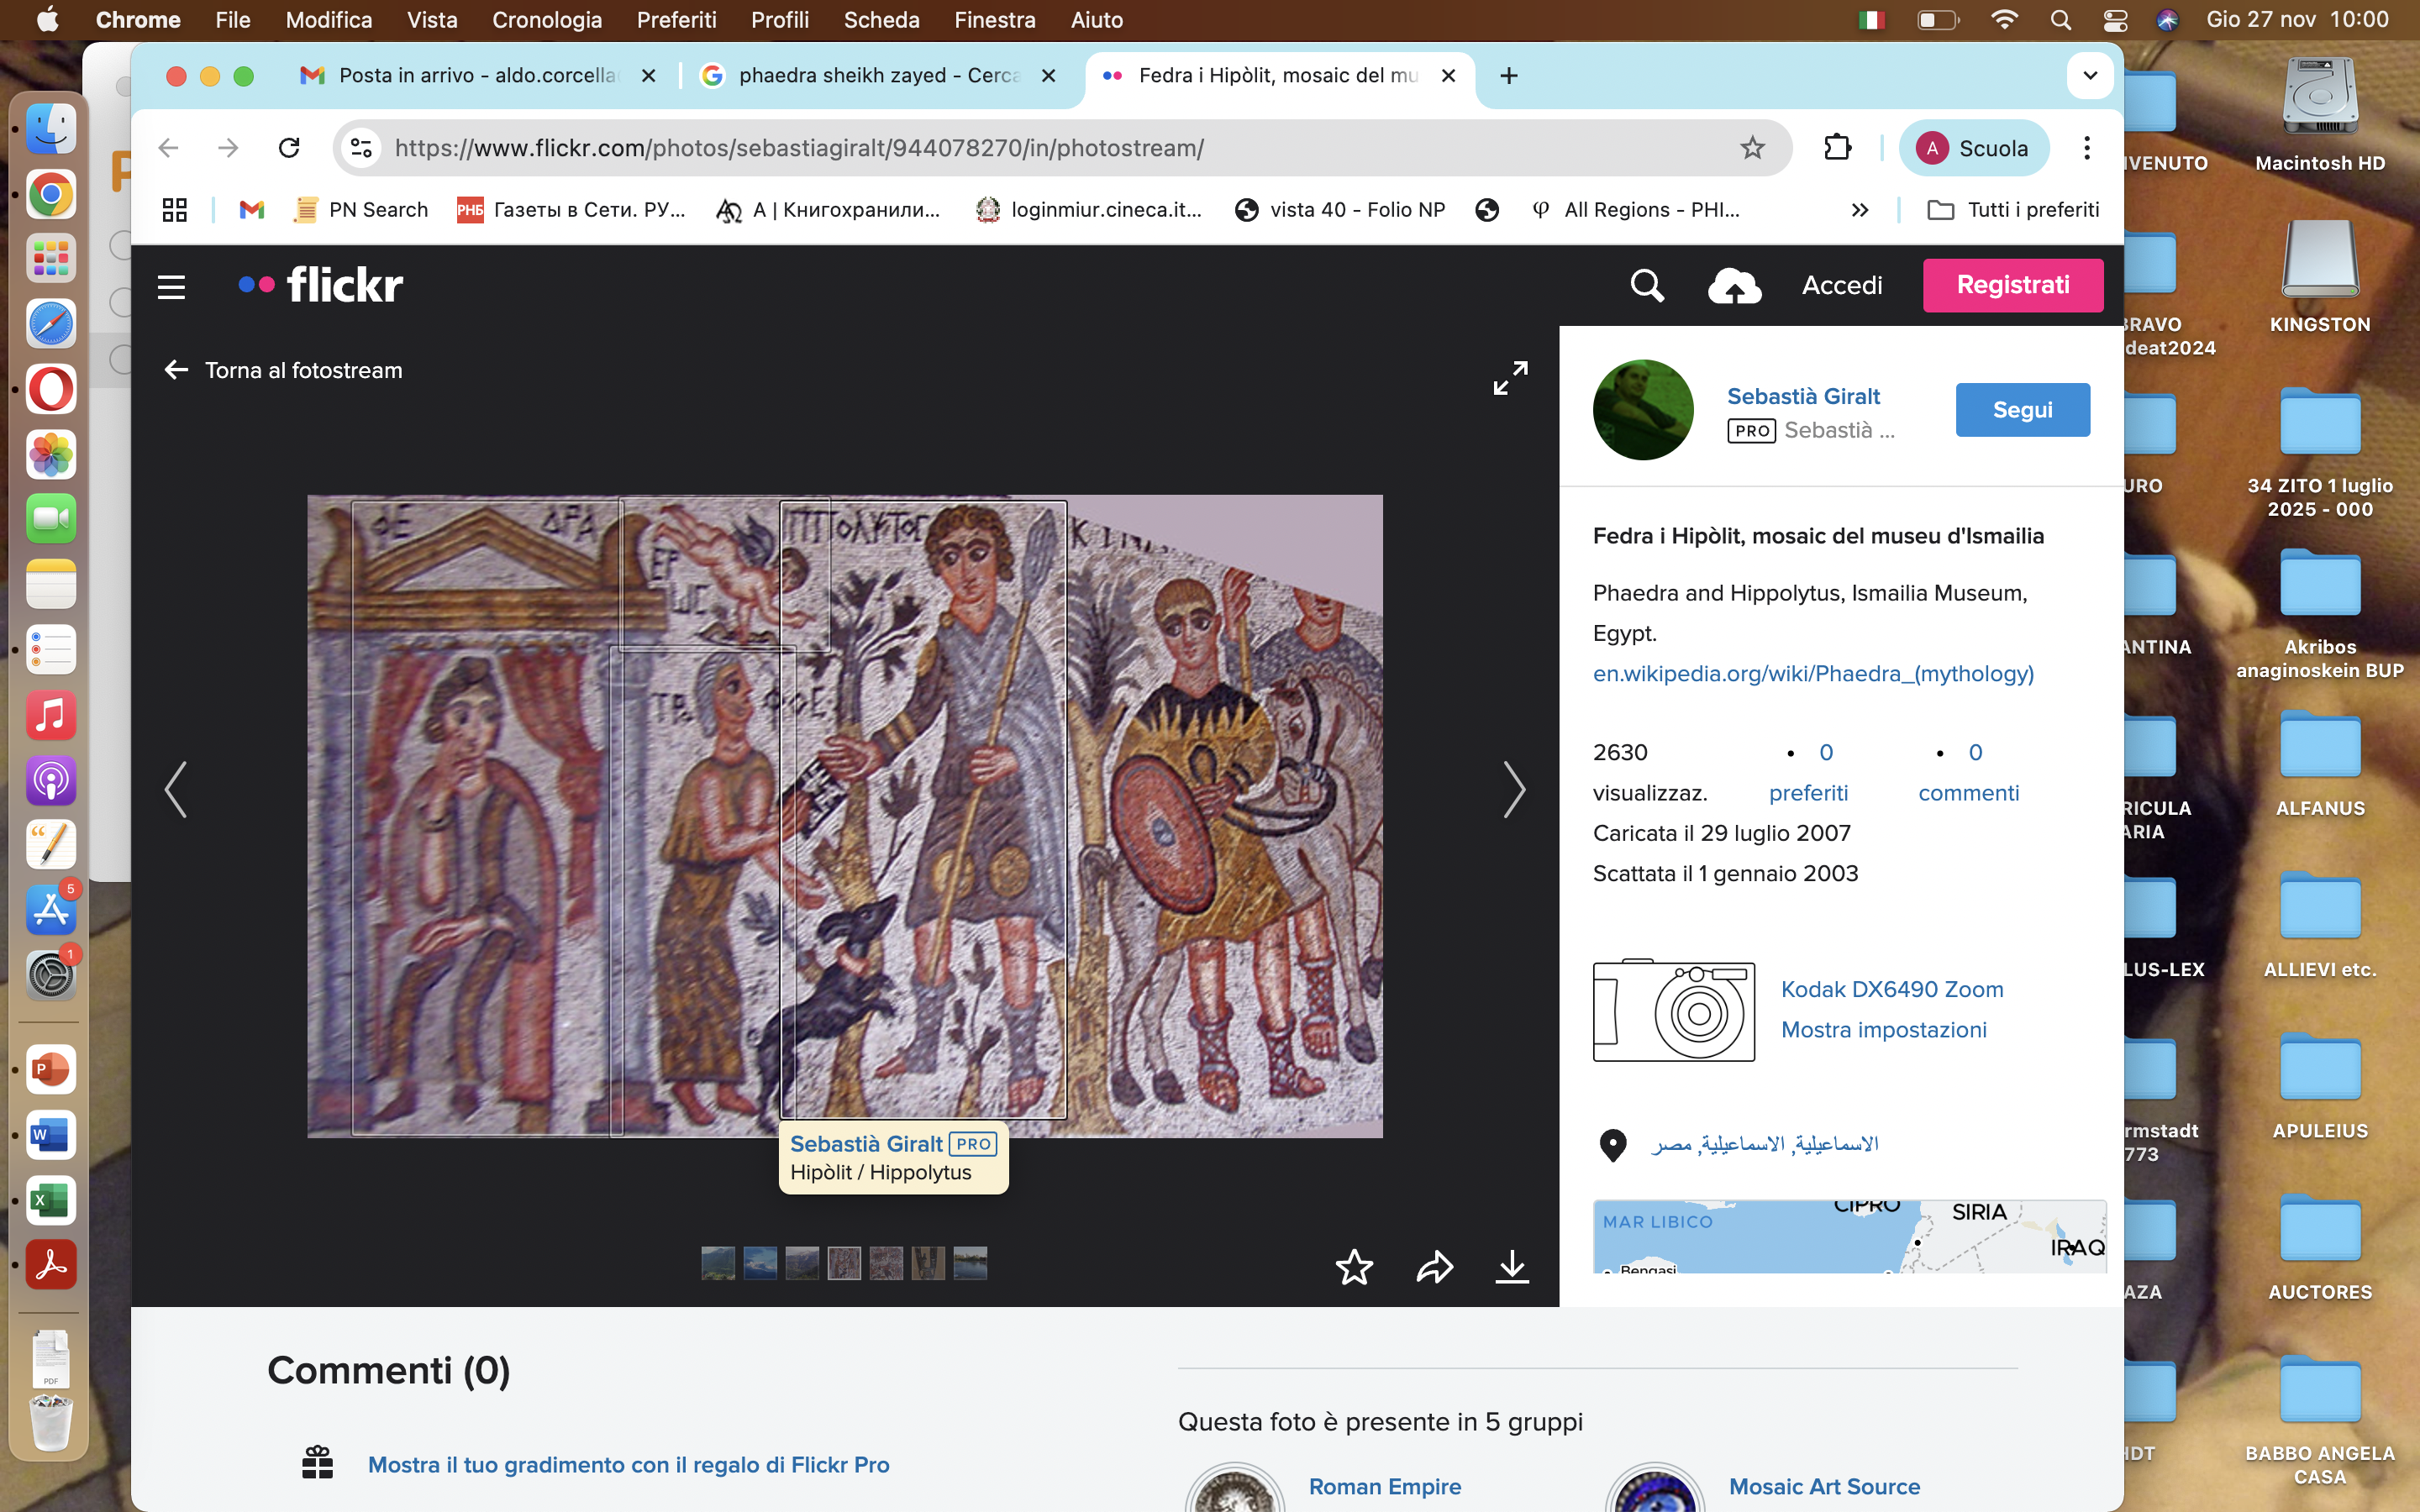This screenshot has height=1512, width=2420.
Task: Click the Flickr search magnifier icon
Action: [x=1646, y=286]
